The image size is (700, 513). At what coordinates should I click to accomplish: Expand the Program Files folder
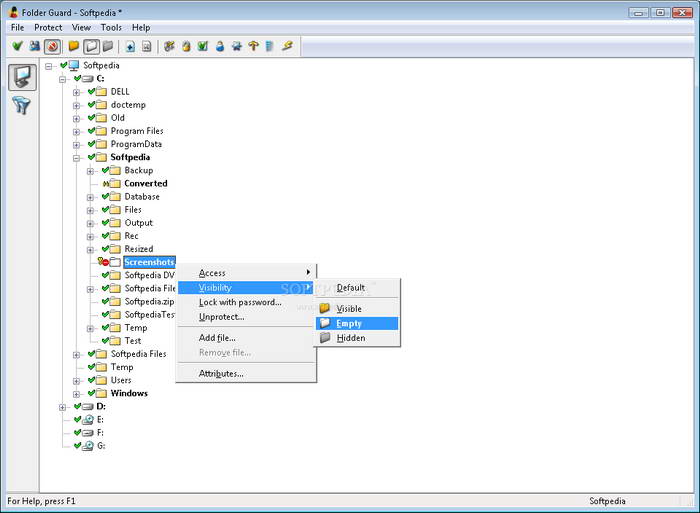(x=76, y=132)
